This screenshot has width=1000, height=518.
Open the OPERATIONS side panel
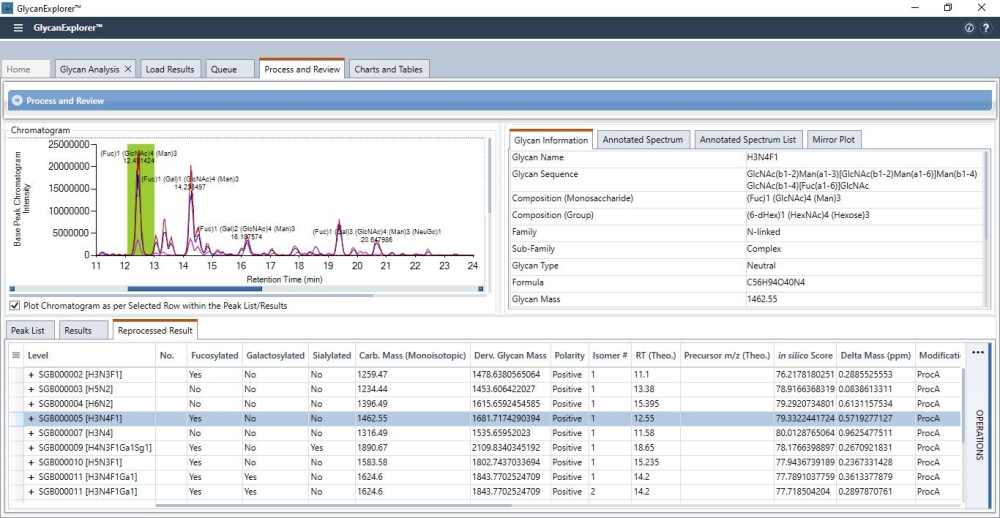(980, 434)
